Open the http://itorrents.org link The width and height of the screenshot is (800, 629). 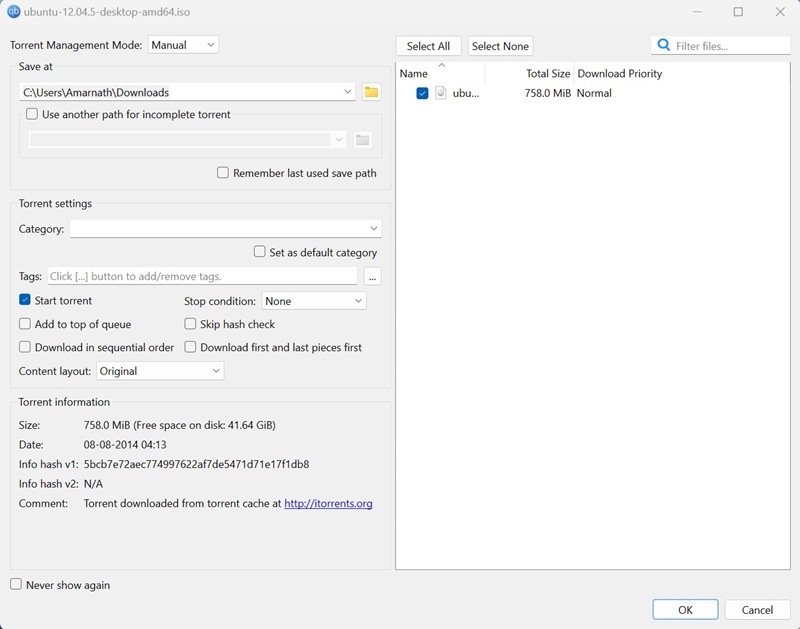click(x=328, y=504)
